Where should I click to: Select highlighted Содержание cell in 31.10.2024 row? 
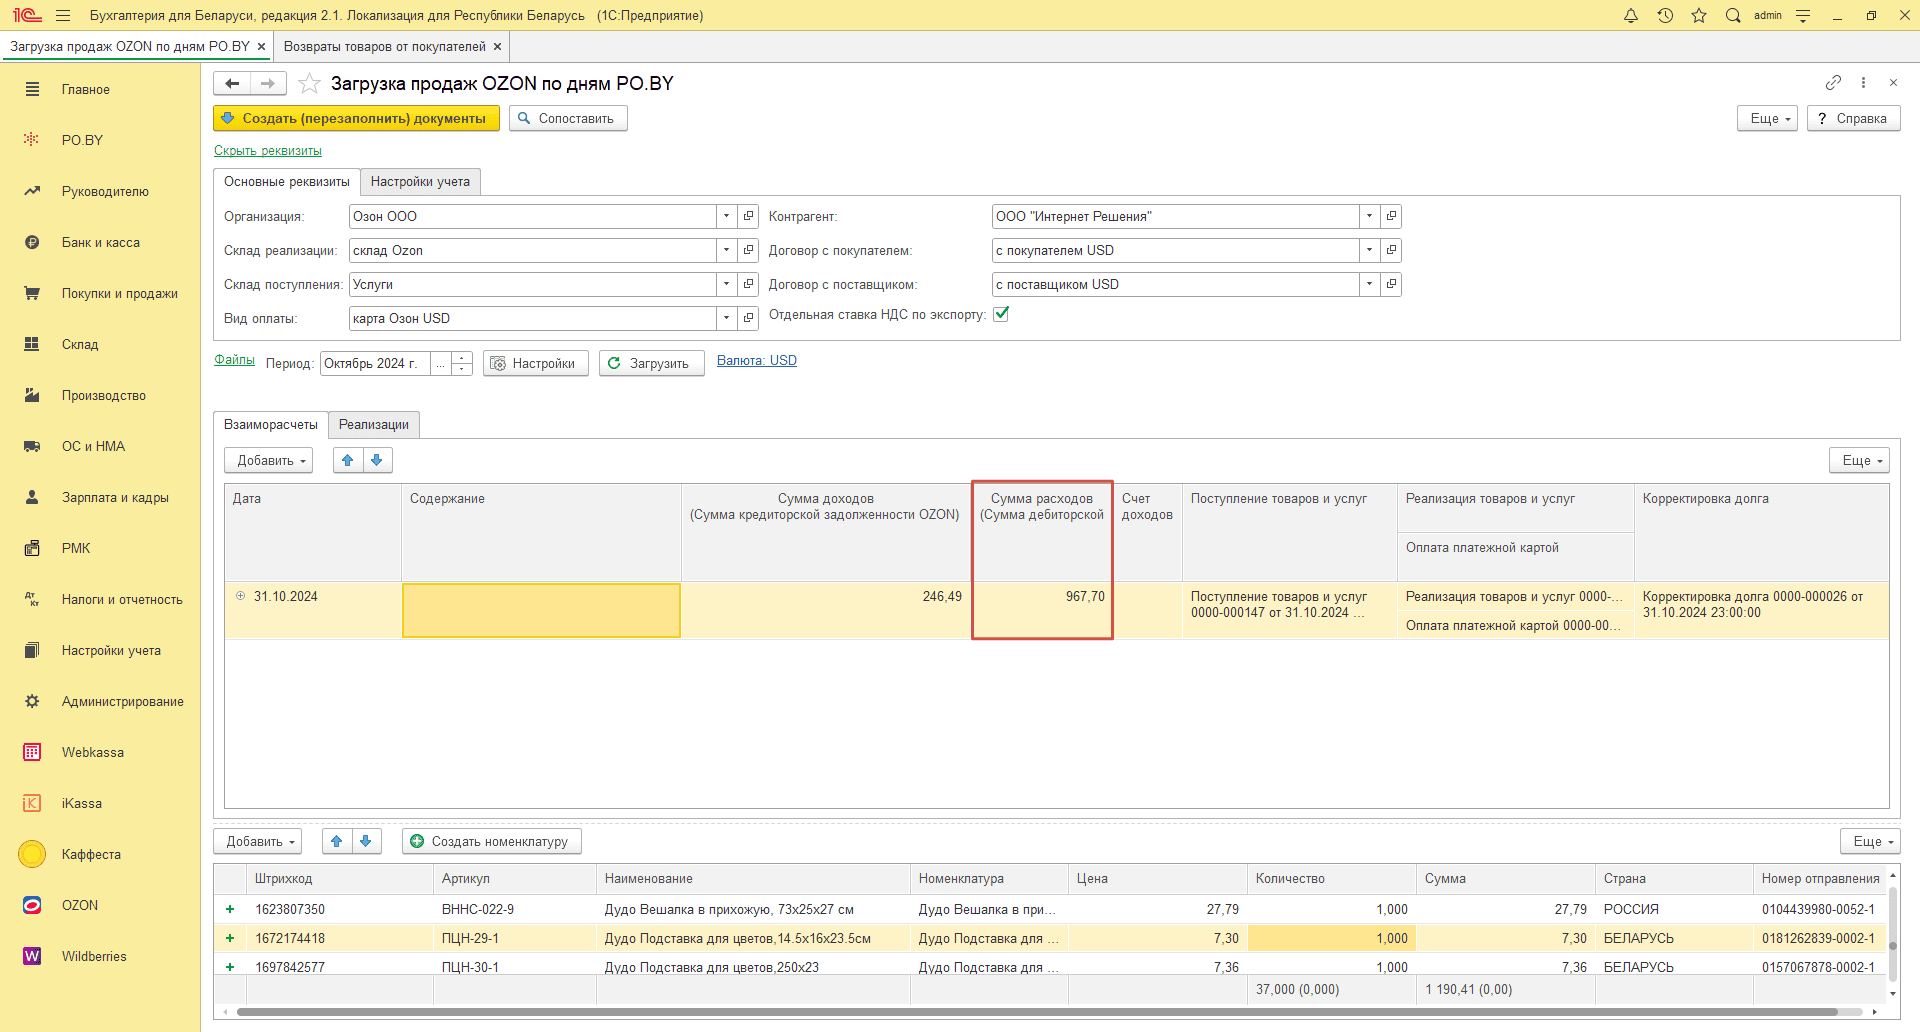coord(541,610)
